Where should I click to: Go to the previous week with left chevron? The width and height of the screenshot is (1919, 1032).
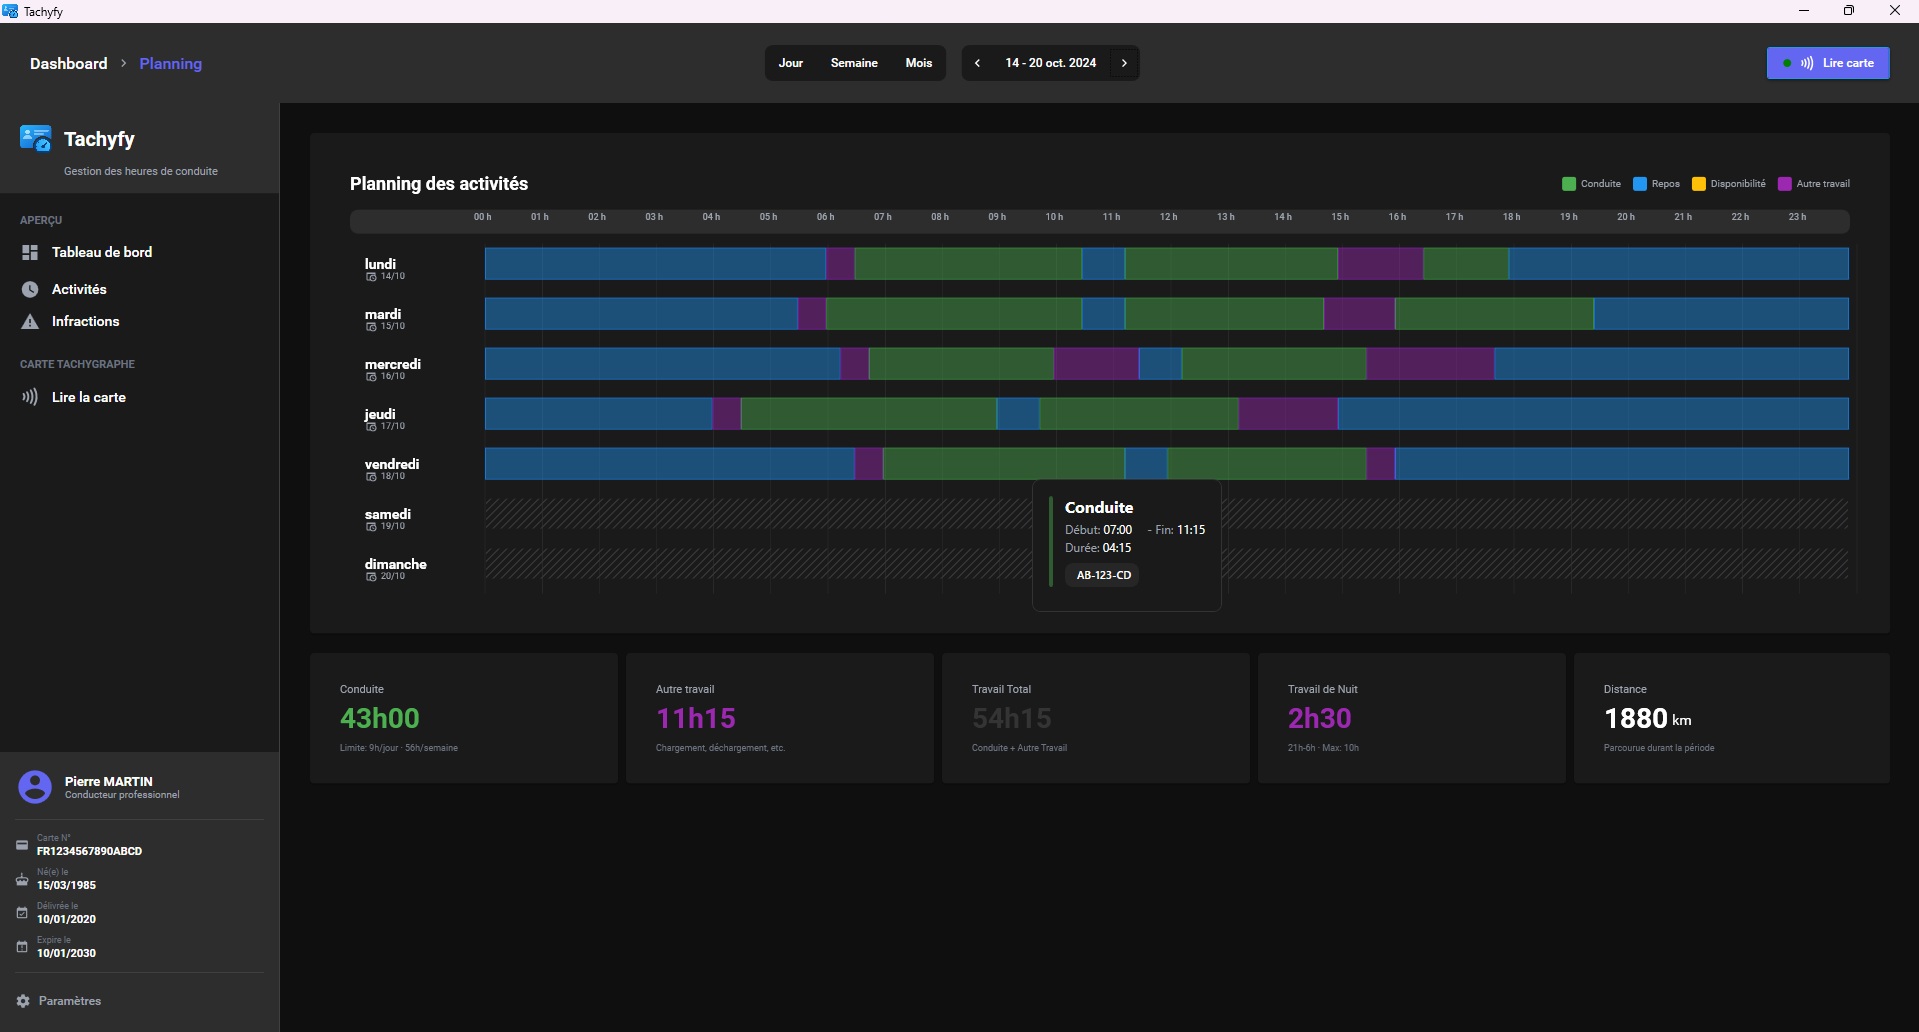pyautogui.click(x=977, y=63)
